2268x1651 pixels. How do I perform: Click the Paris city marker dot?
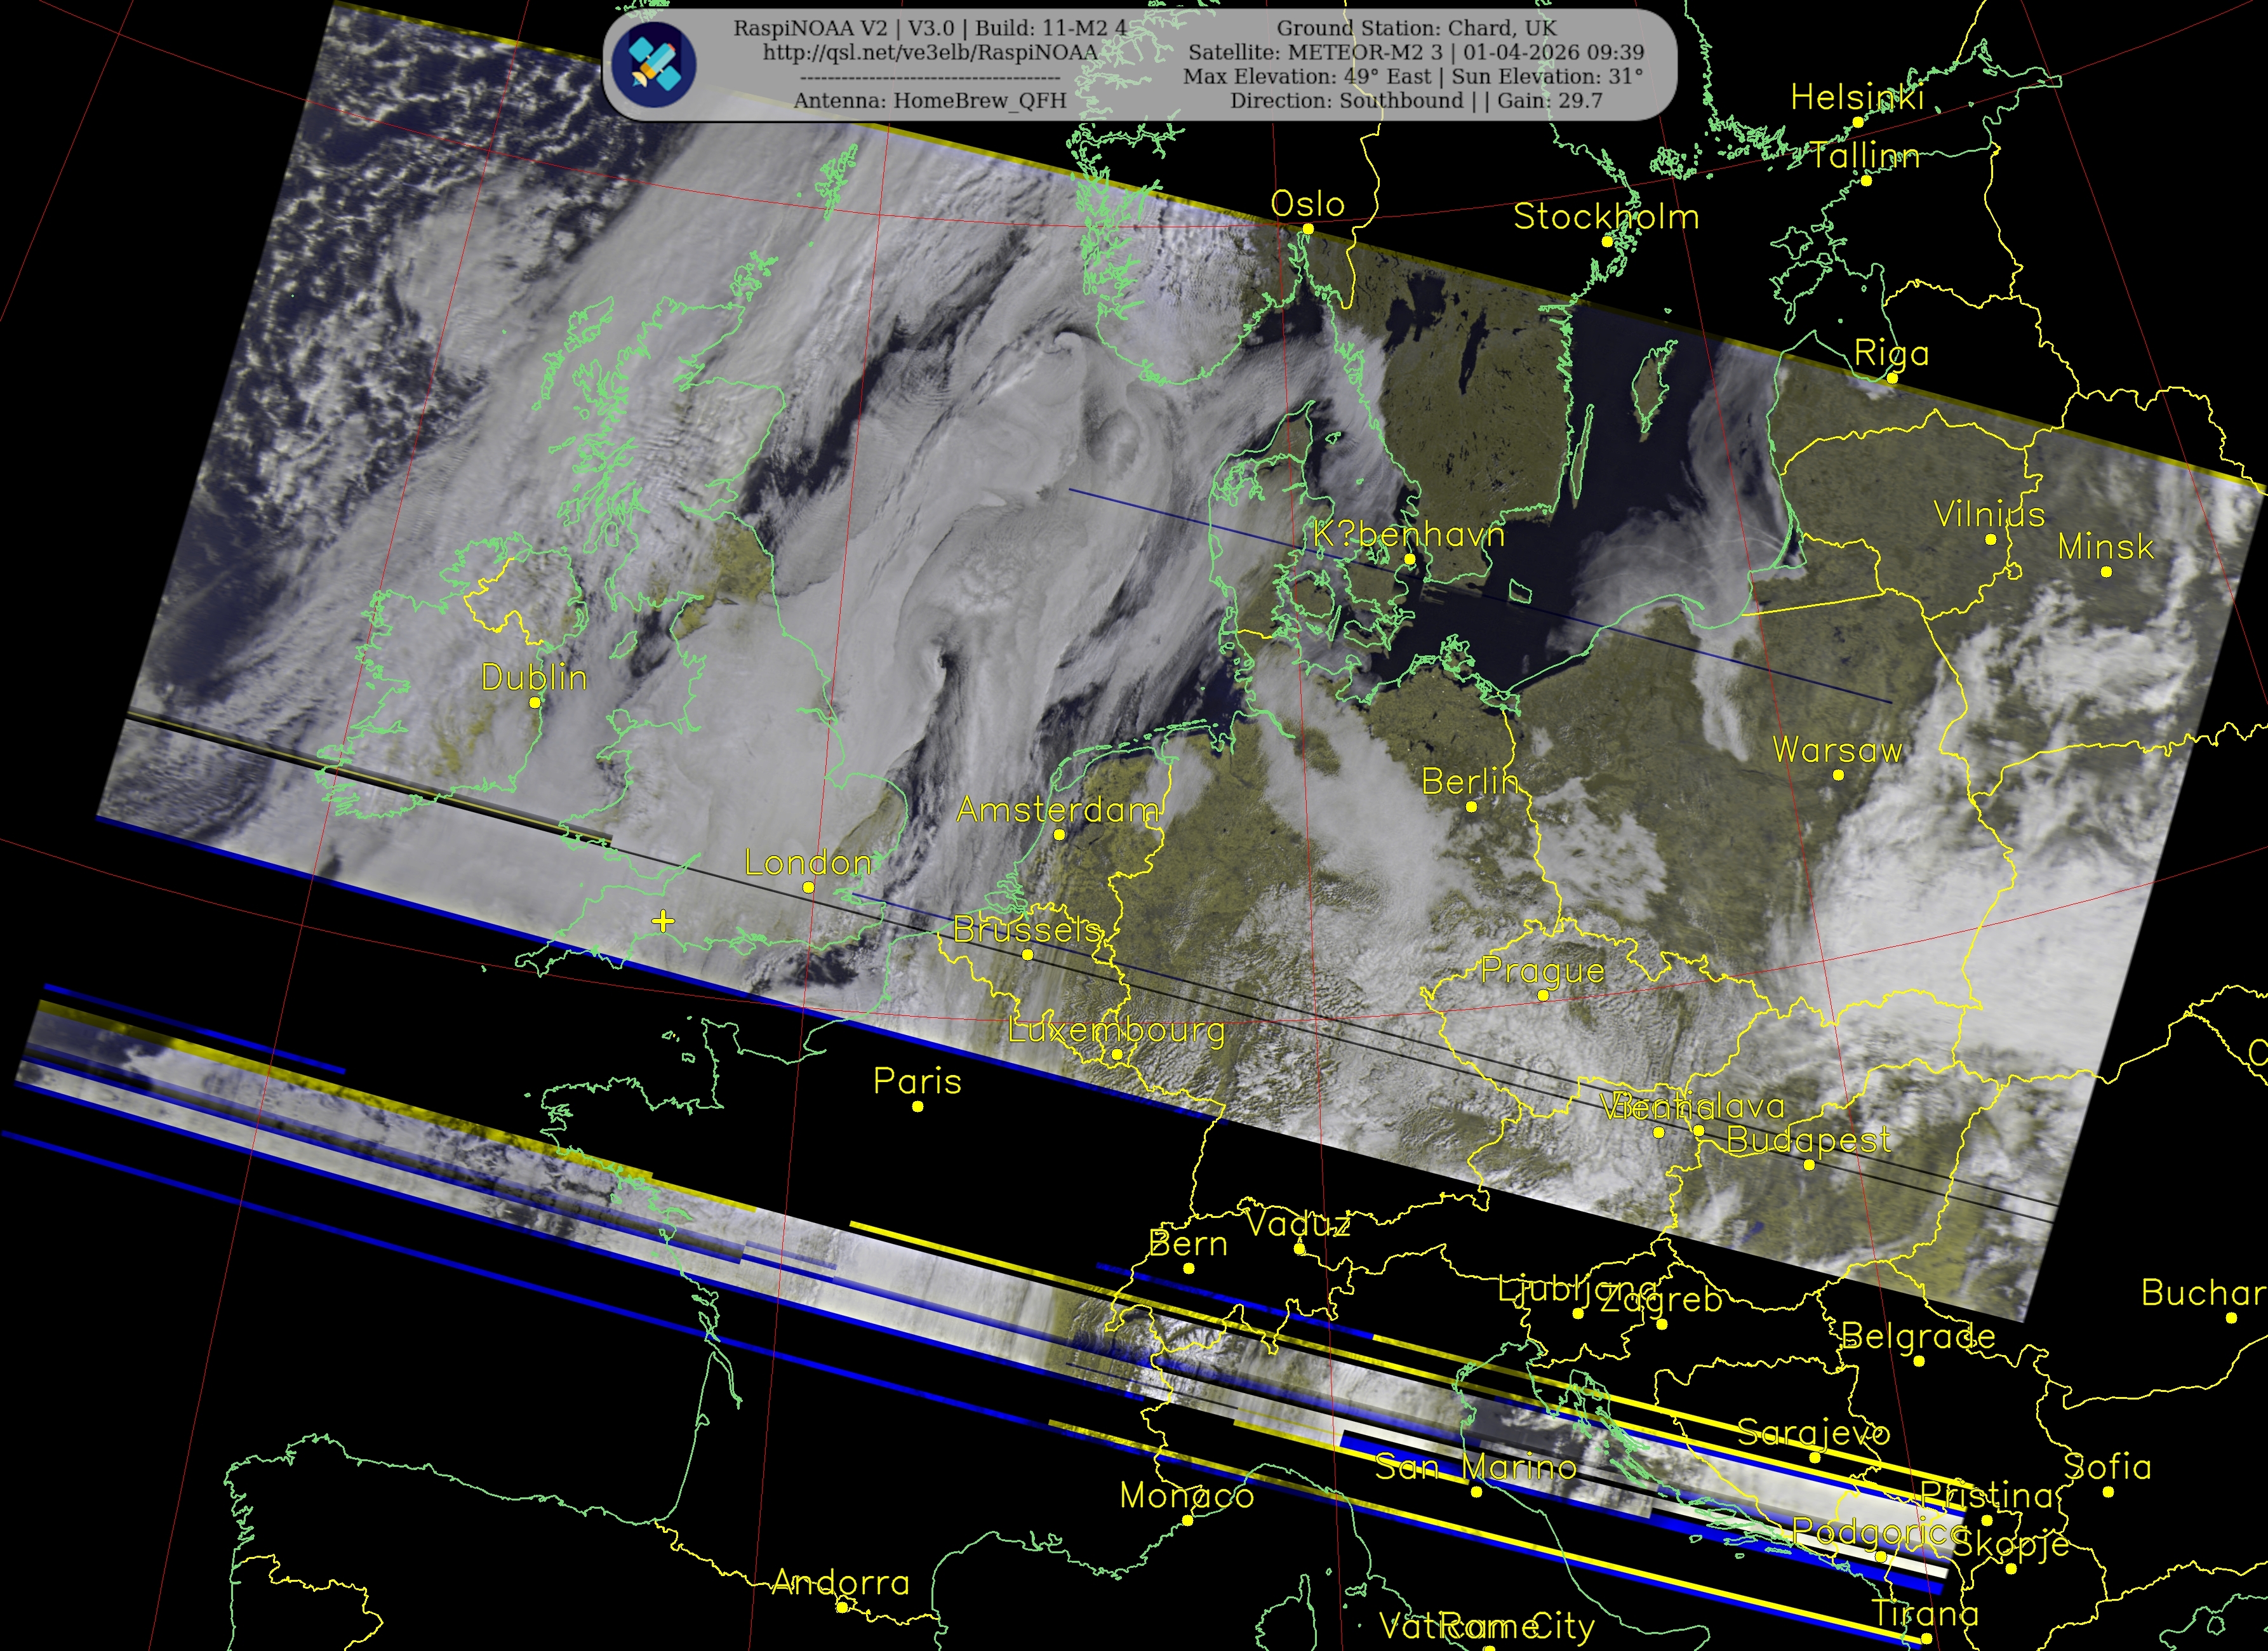click(917, 1106)
